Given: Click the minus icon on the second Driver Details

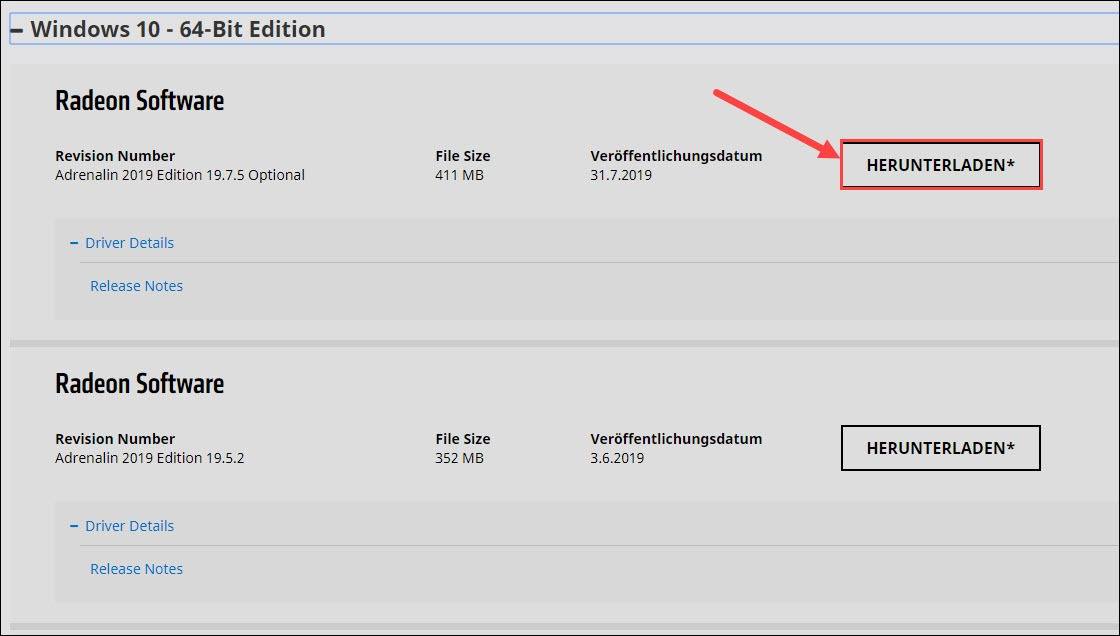Looking at the screenshot, I should (x=72, y=526).
